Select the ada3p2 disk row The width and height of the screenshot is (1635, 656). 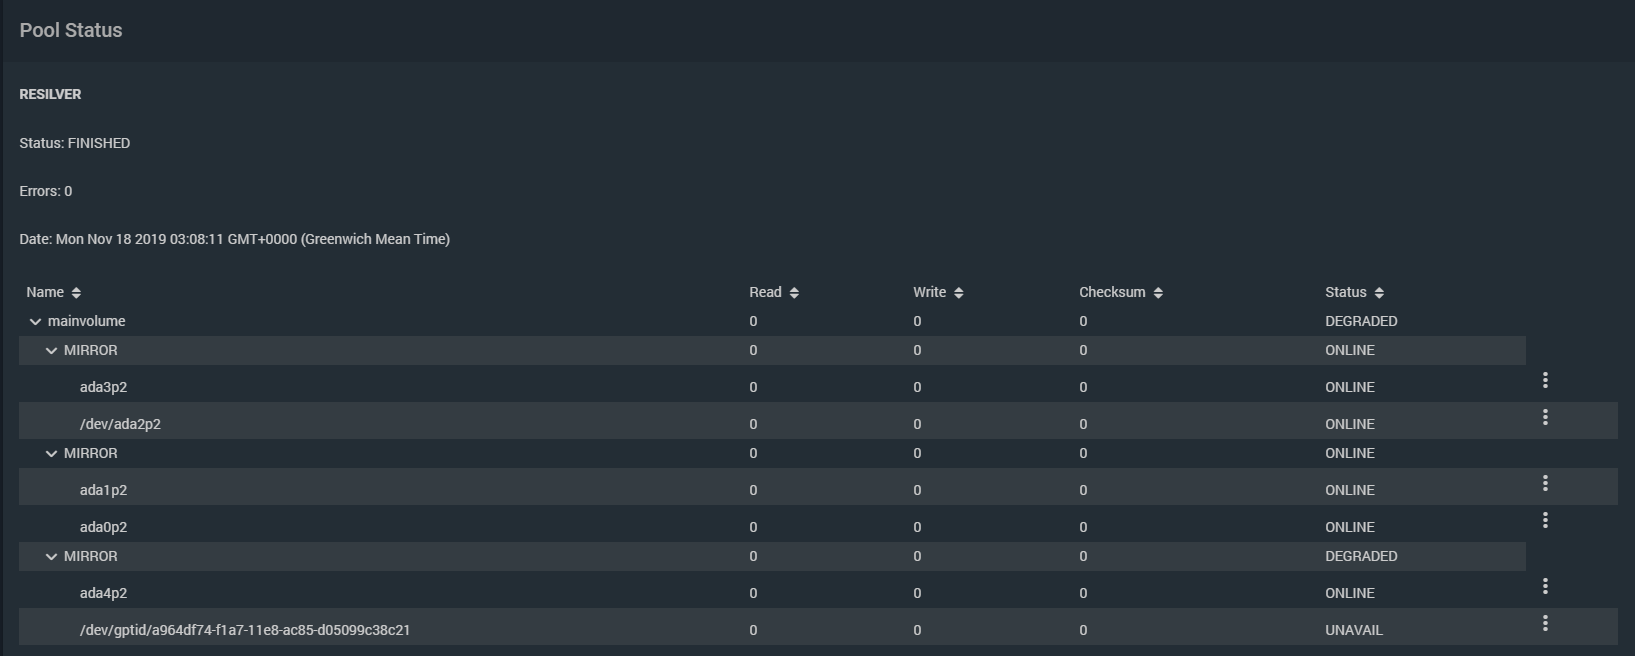pyautogui.click(x=103, y=387)
